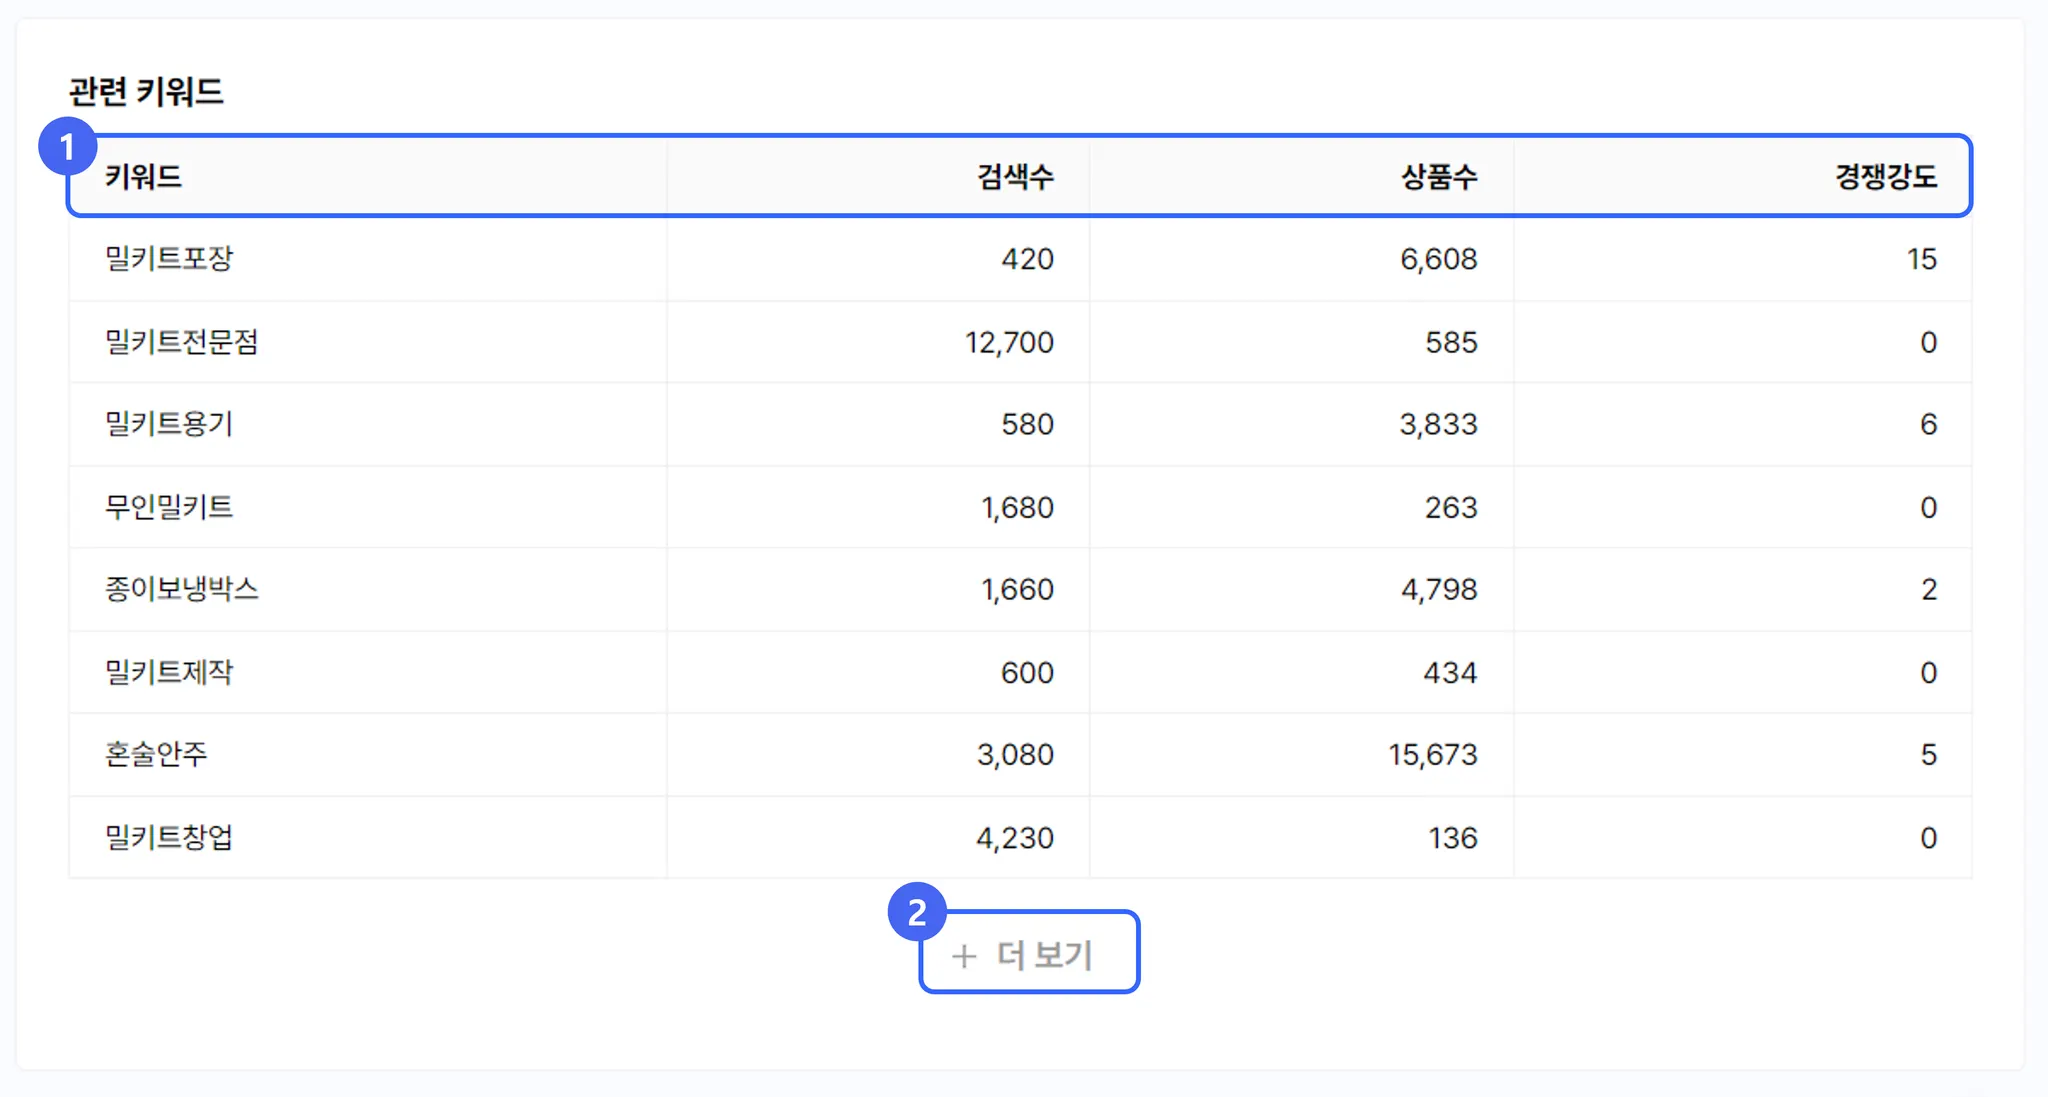Select keyword 밀키트포장

169,259
